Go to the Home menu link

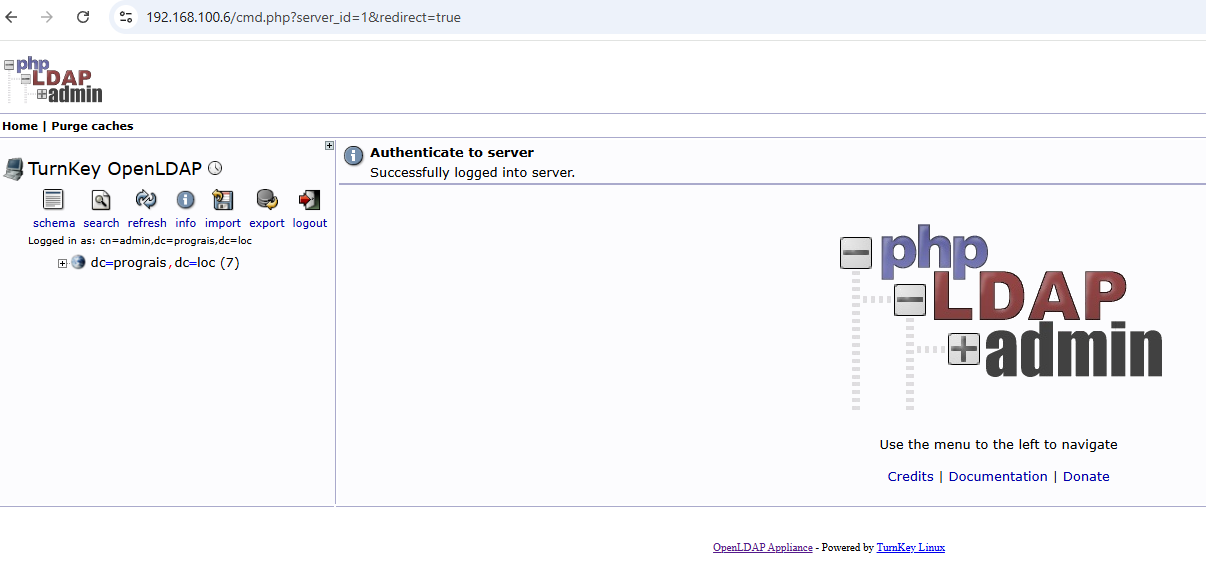click(20, 126)
